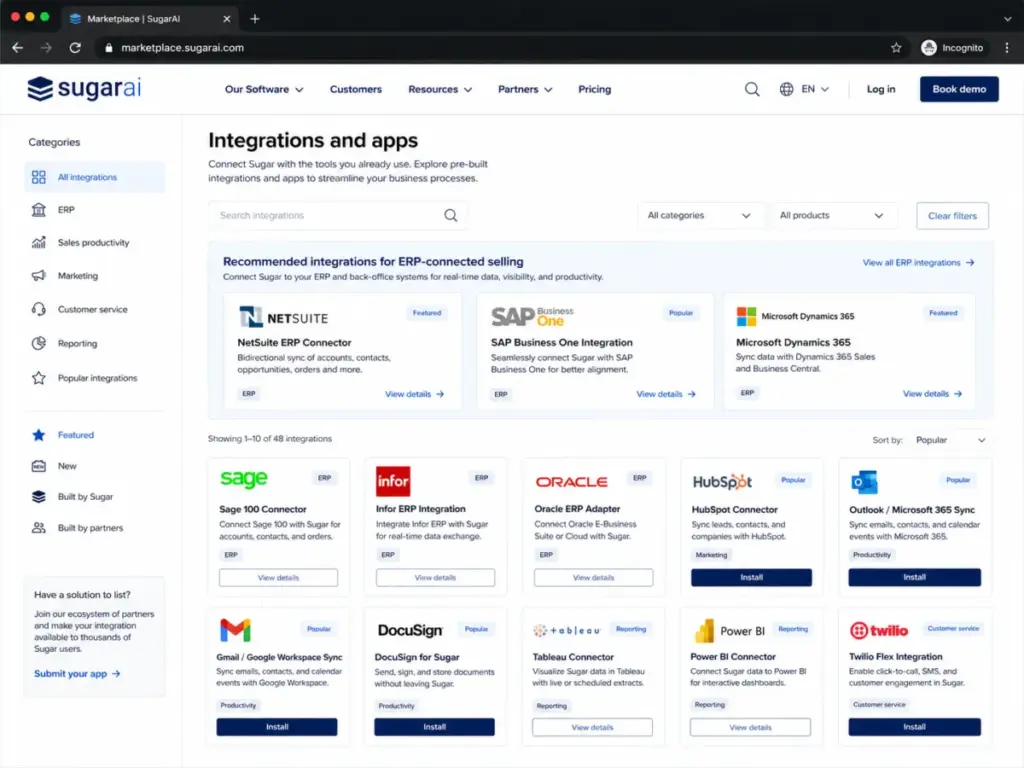Screen dimensions: 1024x768
Task: Click the Built by Sugar stack icon
Action: (x=39, y=496)
